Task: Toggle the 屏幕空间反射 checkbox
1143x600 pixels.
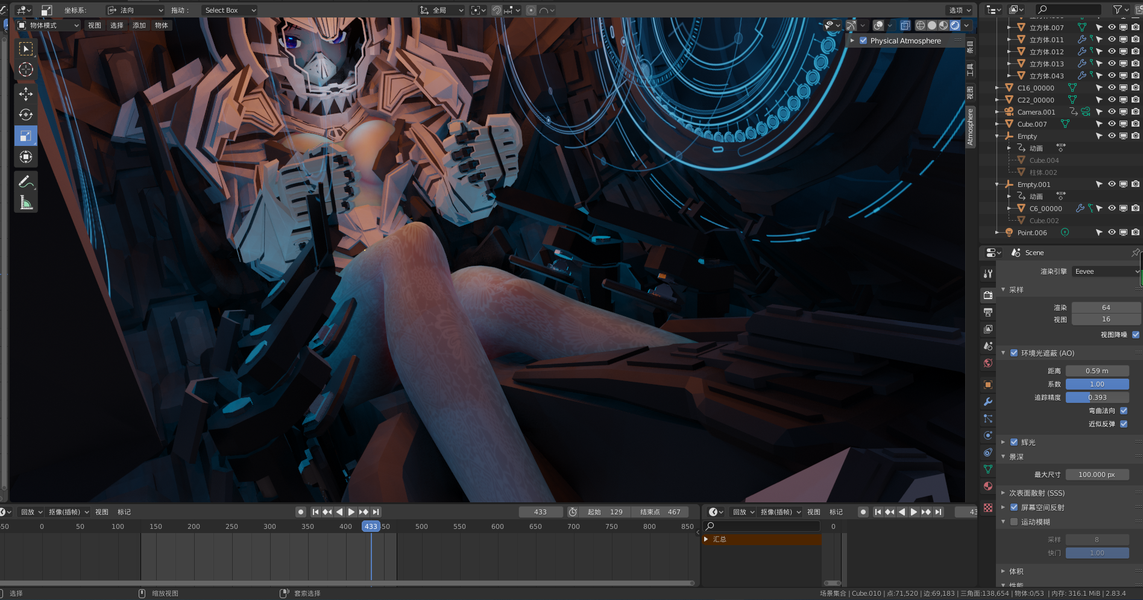Action: click(x=1014, y=507)
